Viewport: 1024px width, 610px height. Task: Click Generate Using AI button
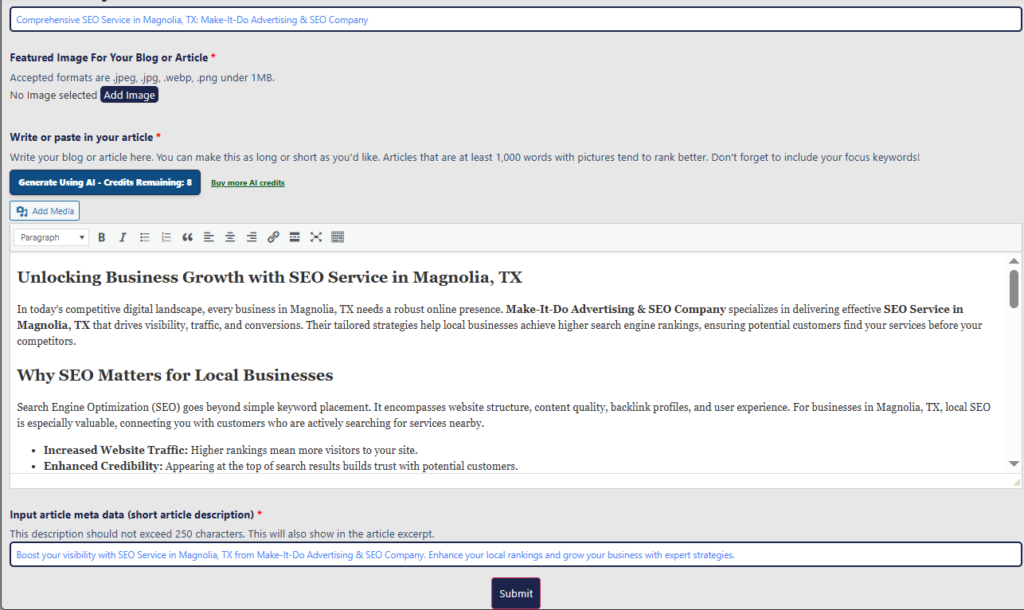click(x=105, y=183)
